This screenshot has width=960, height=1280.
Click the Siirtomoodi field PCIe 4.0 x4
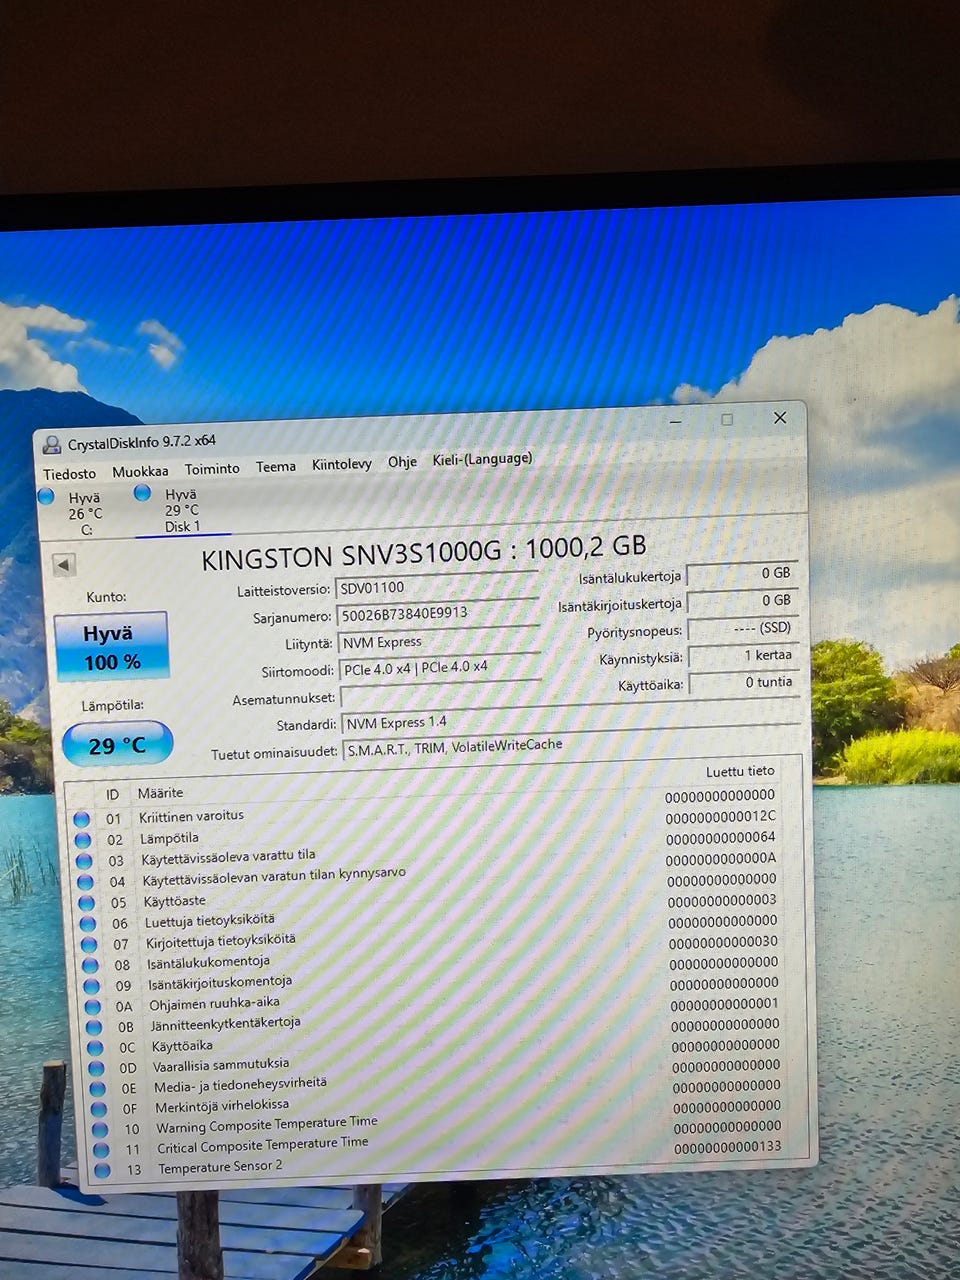(440, 667)
